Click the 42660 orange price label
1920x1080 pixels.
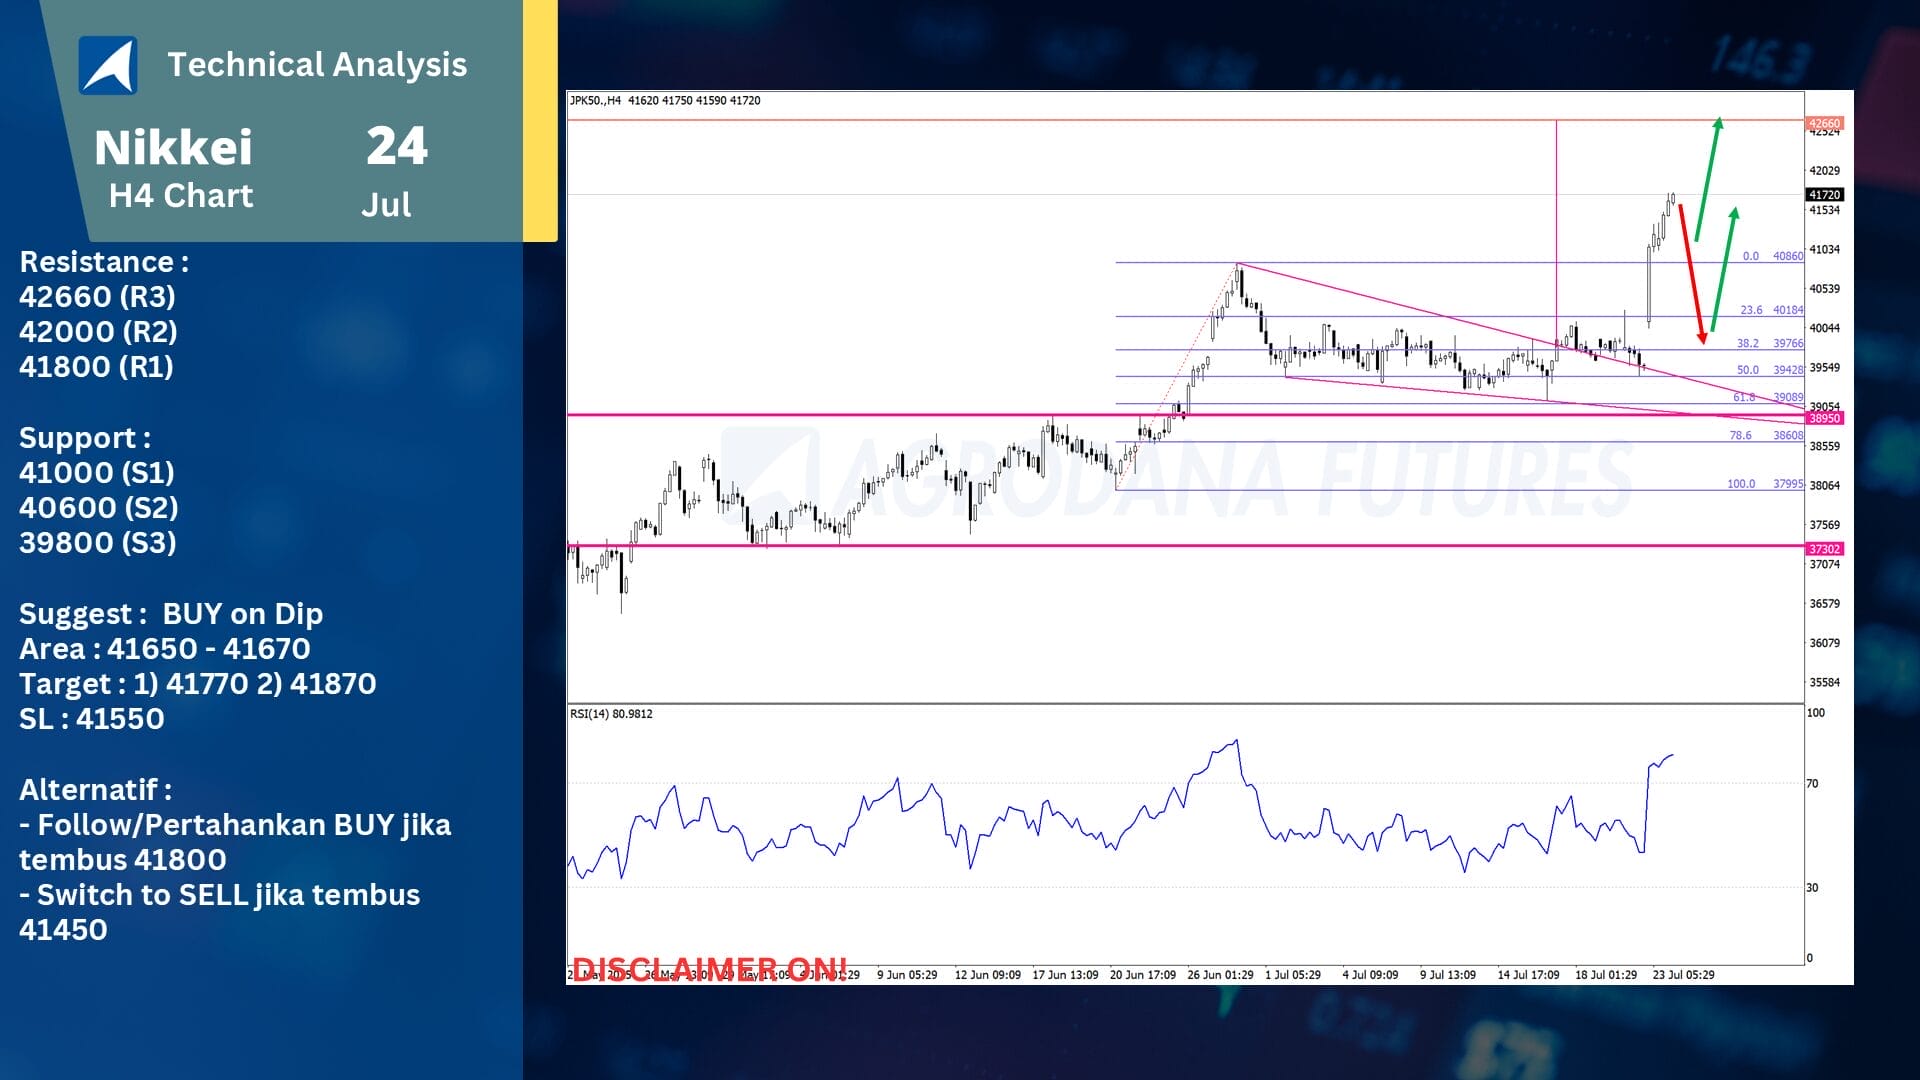click(1824, 123)
